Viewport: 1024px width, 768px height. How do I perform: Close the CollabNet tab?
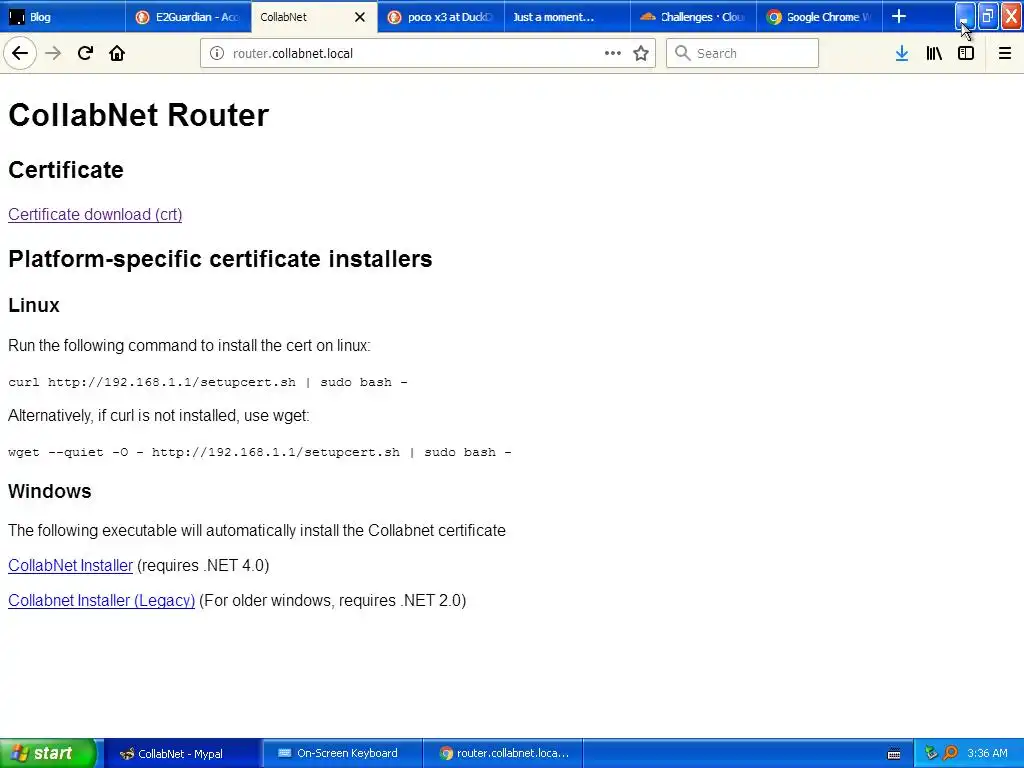click(x=360, y=17)
